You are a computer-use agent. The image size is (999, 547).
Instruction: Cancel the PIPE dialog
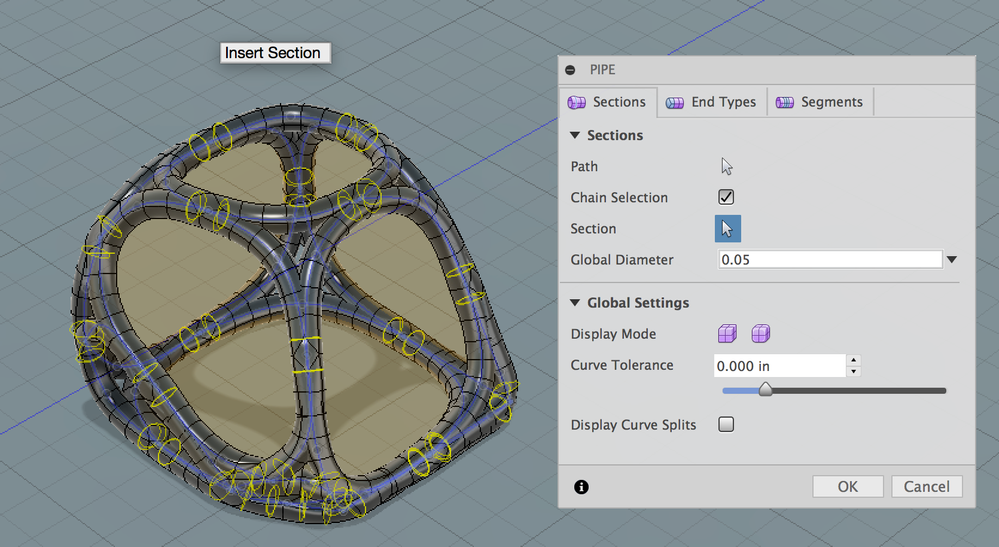(x=926, y=487)
